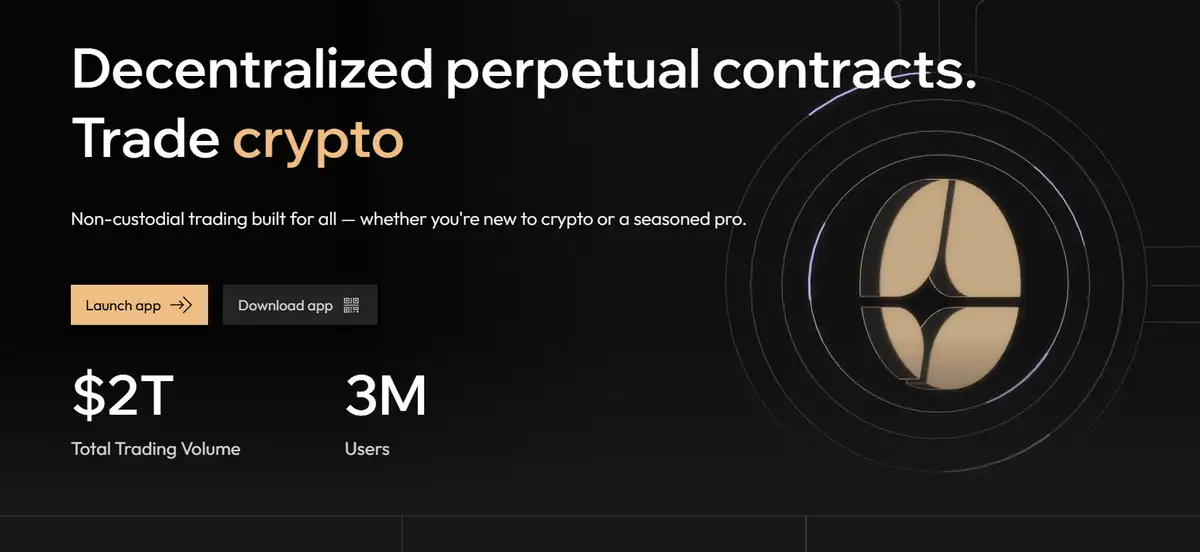This screenshot has height=552, width=1200.
Task: Click the QR code icon
Action: pyautogui.click(x=351, y=305)
